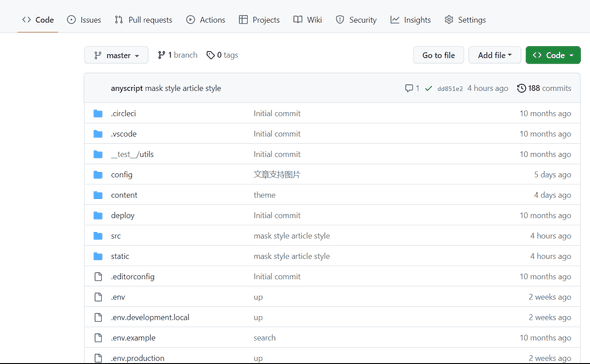590x364 pixels.
Task: Open up commit message in .env row
Action: 258,297
